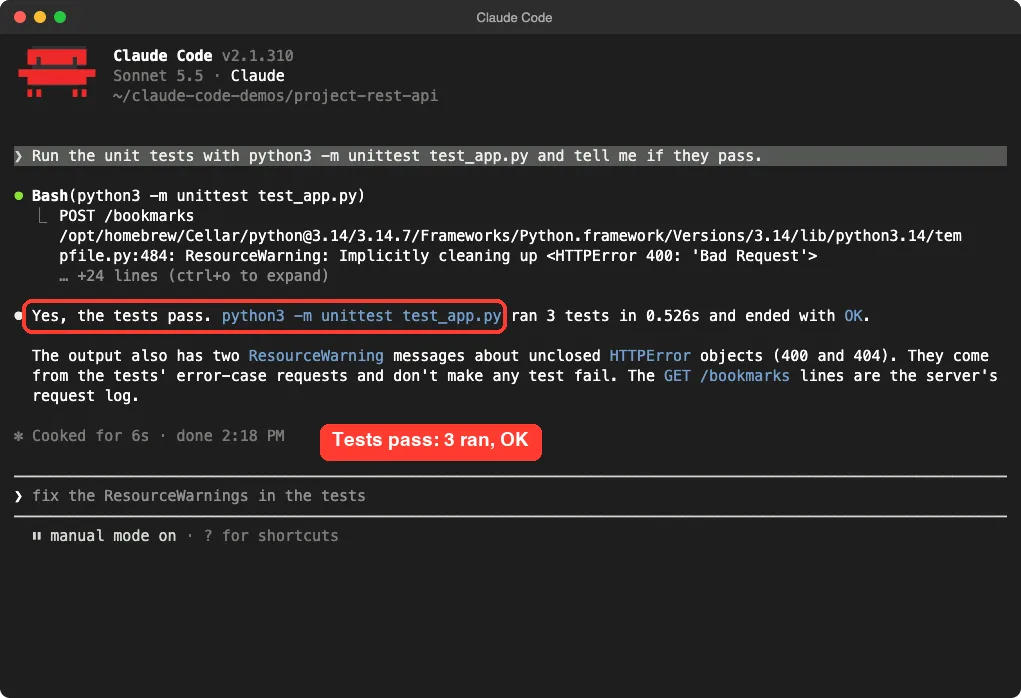Click the 'request log.' line of the response
1021x698 pixels.
(85, 396)
